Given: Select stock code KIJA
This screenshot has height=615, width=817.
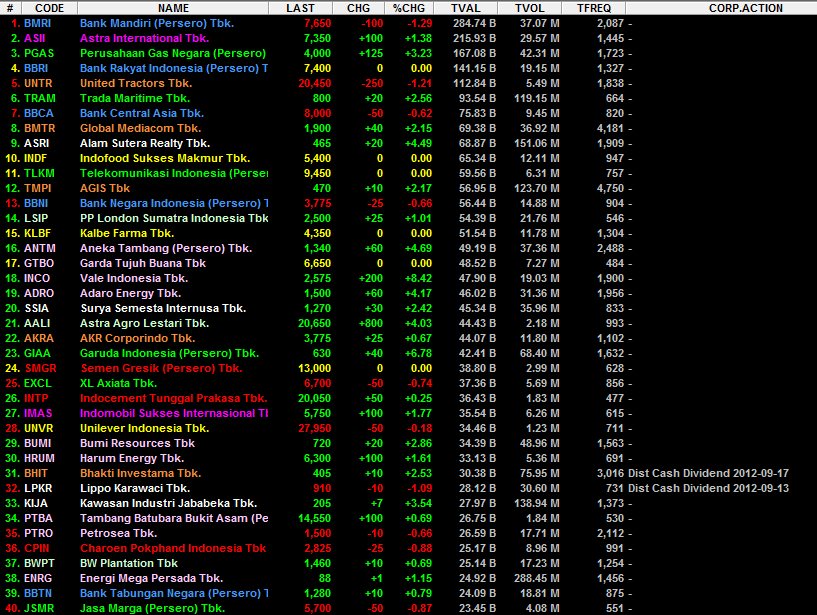Looking at the screenshot, I should (35, 504).
